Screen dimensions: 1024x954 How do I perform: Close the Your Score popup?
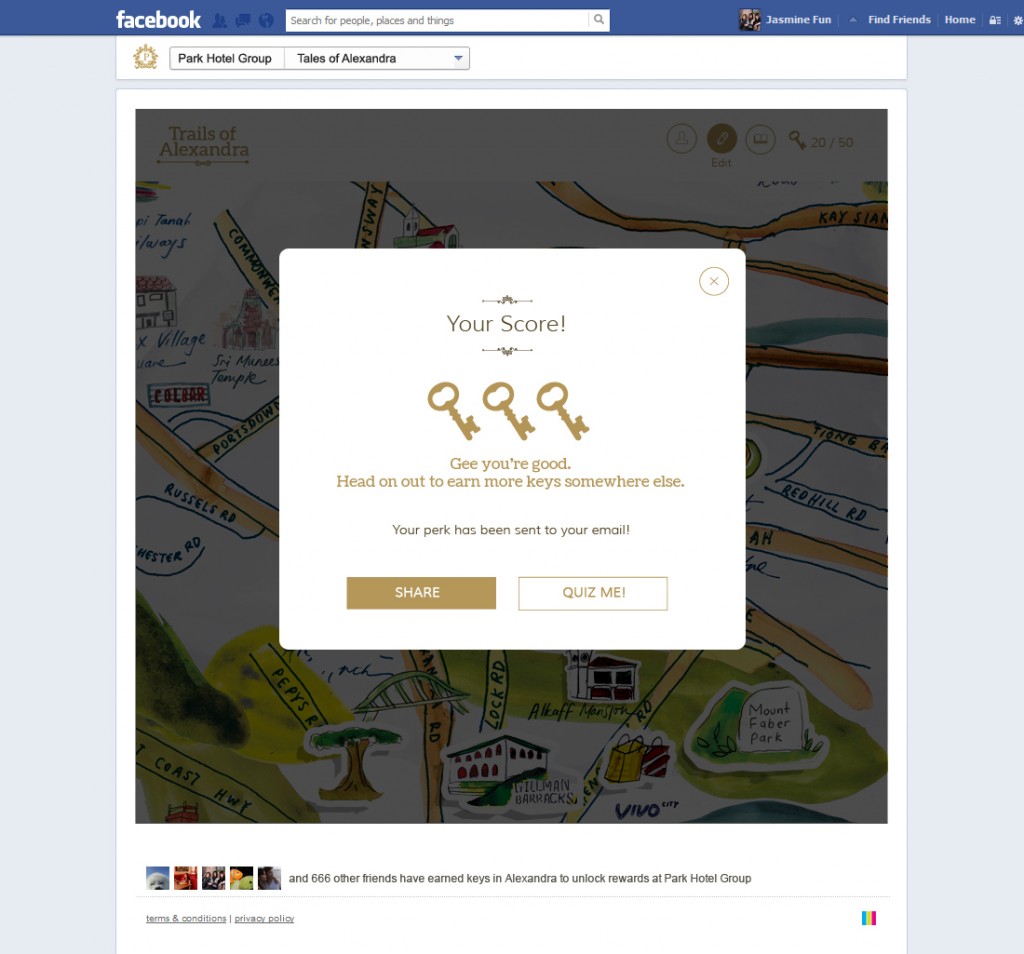pos(714,281)
